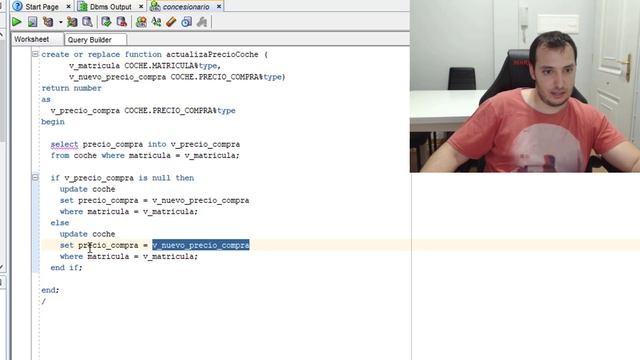Click the 'end if;' line
The height and width of the screenshot is (360, 640).
point(66,268)
